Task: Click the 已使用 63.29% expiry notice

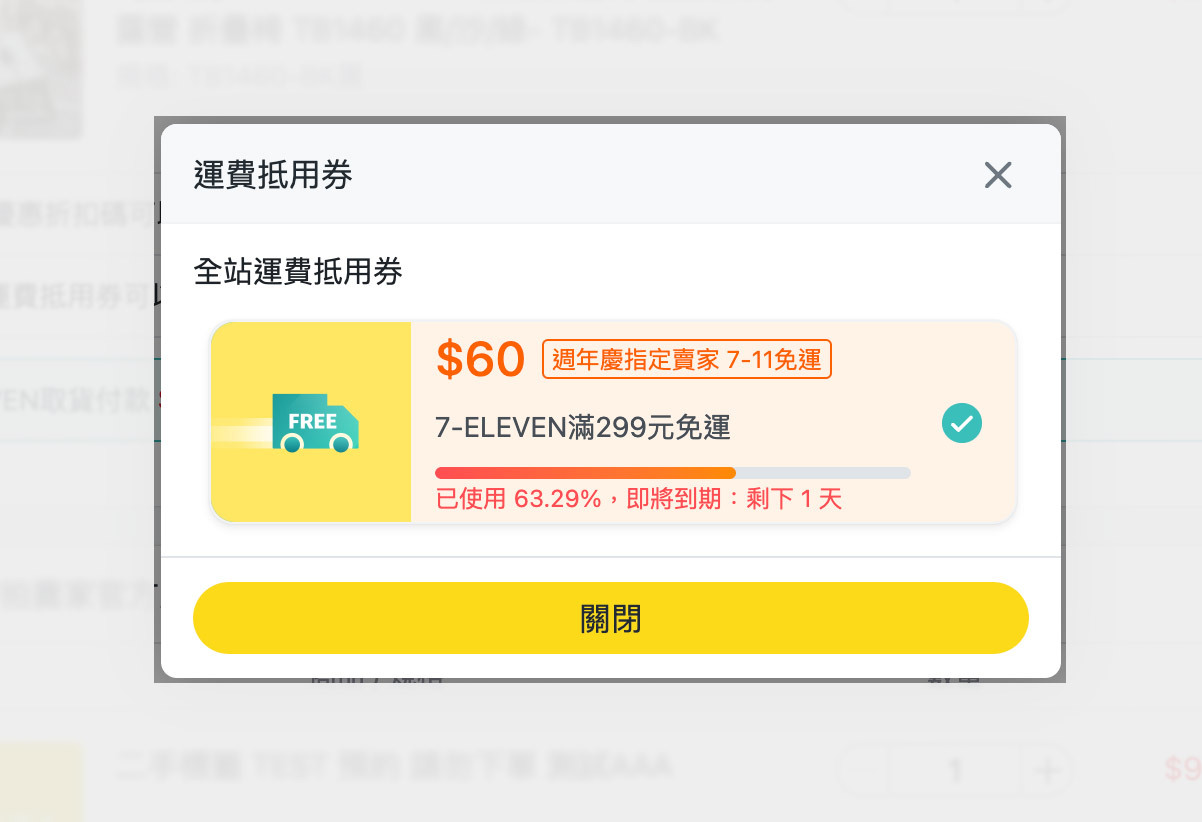Action: click(x=639, y=498)
